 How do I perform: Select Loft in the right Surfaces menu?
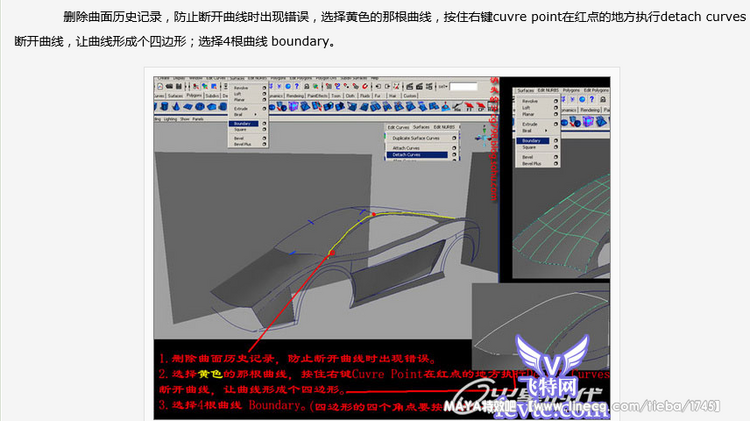(x=527, y=108)
